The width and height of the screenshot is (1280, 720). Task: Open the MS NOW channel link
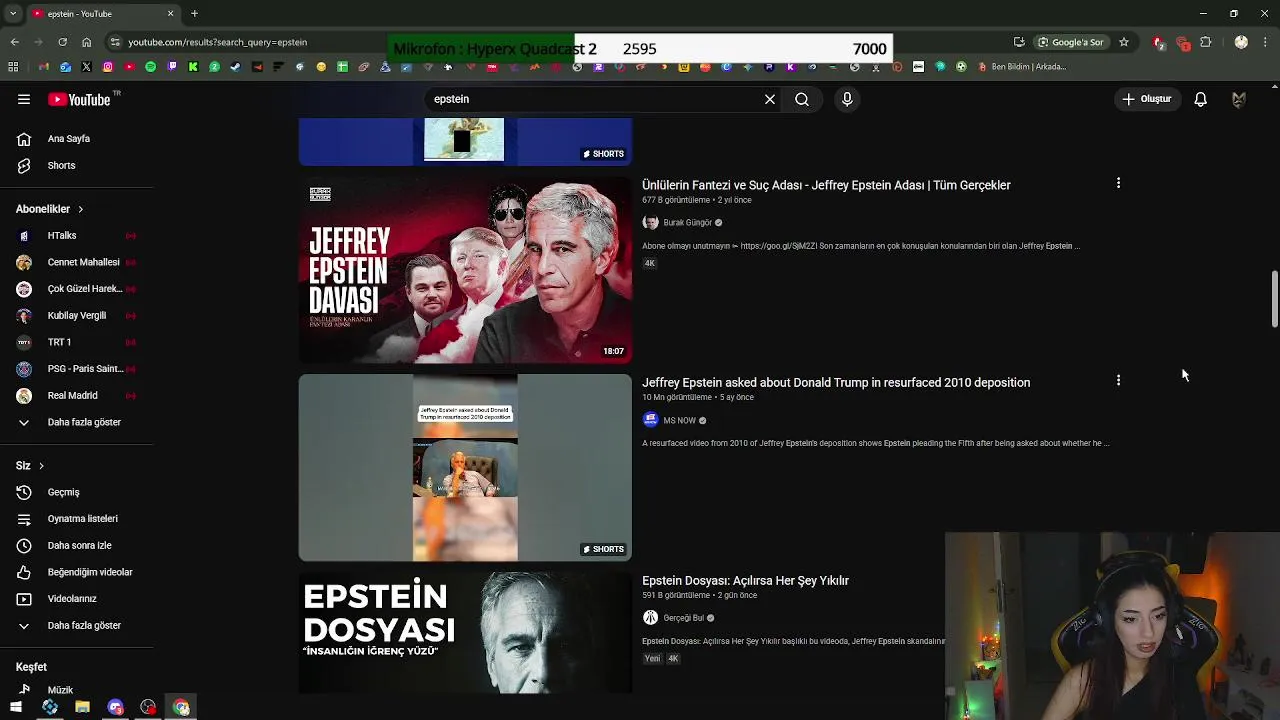pyautogui.click(x=679, y=420)
